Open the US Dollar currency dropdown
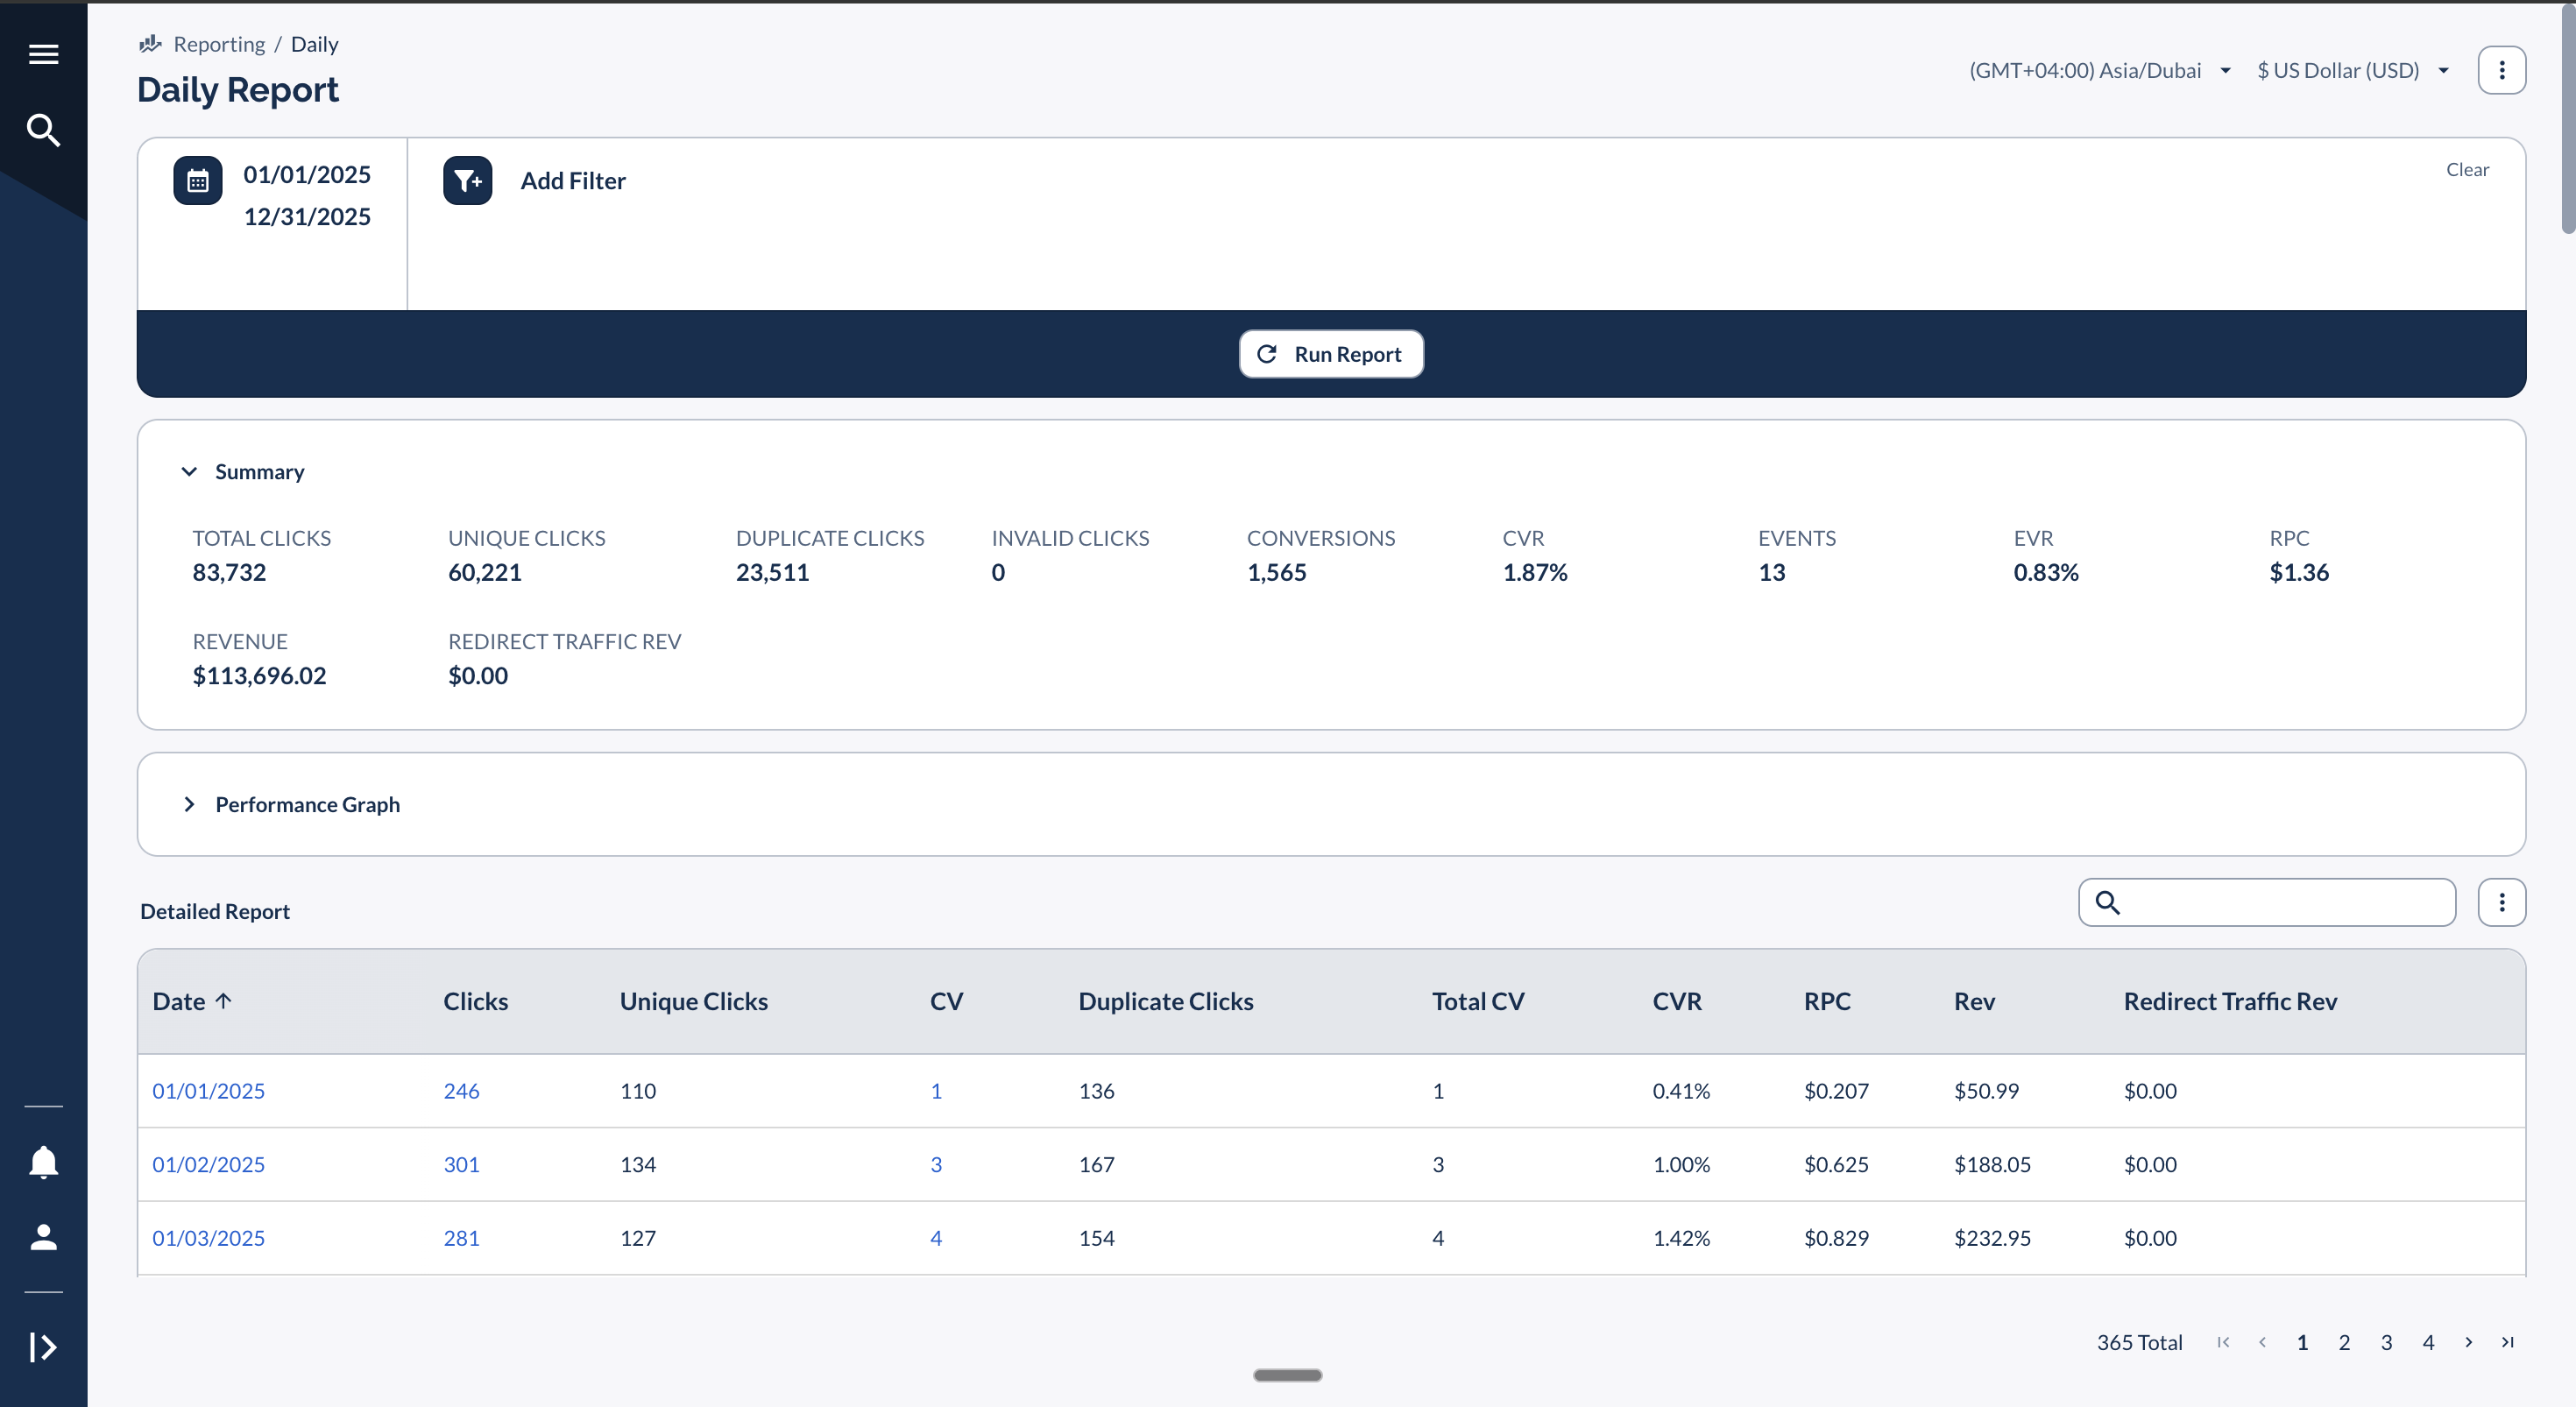Viewport: 2576px width, 1407px height. (2444, 70)
